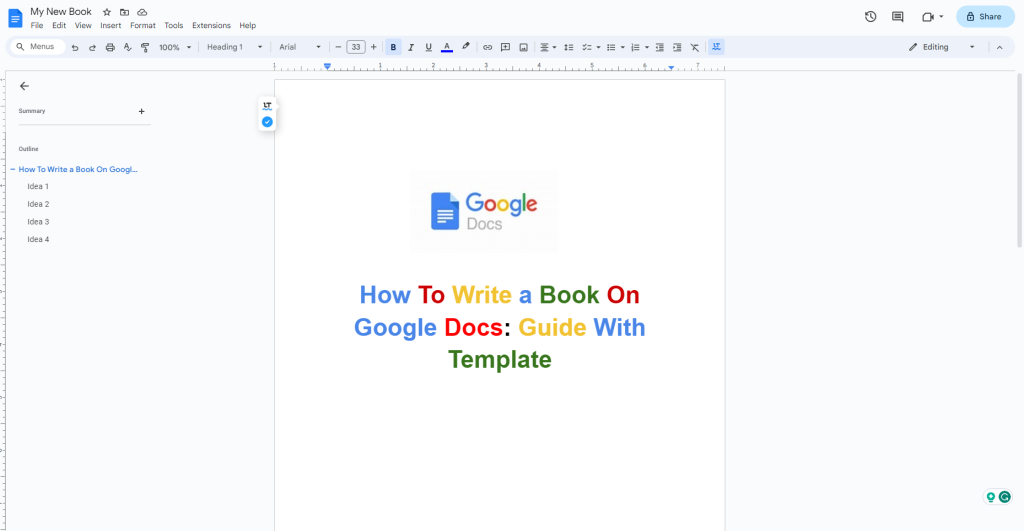Click the LanguageTool floating margin icon
1024x531 pixels.
click(x=267, y=105)
